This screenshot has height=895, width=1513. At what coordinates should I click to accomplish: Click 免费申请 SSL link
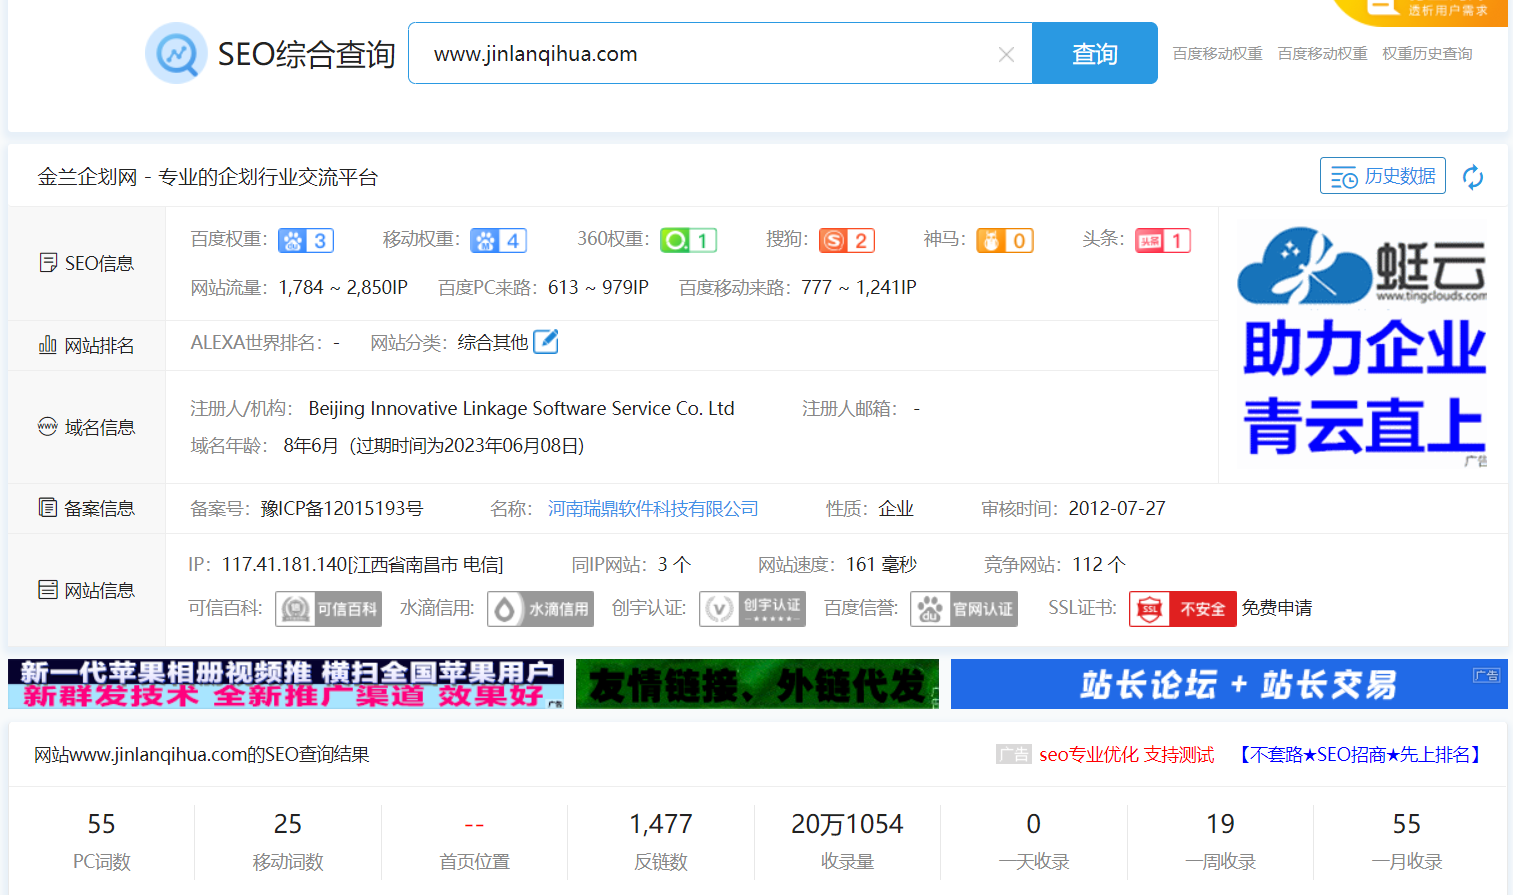coord(1277,608)
